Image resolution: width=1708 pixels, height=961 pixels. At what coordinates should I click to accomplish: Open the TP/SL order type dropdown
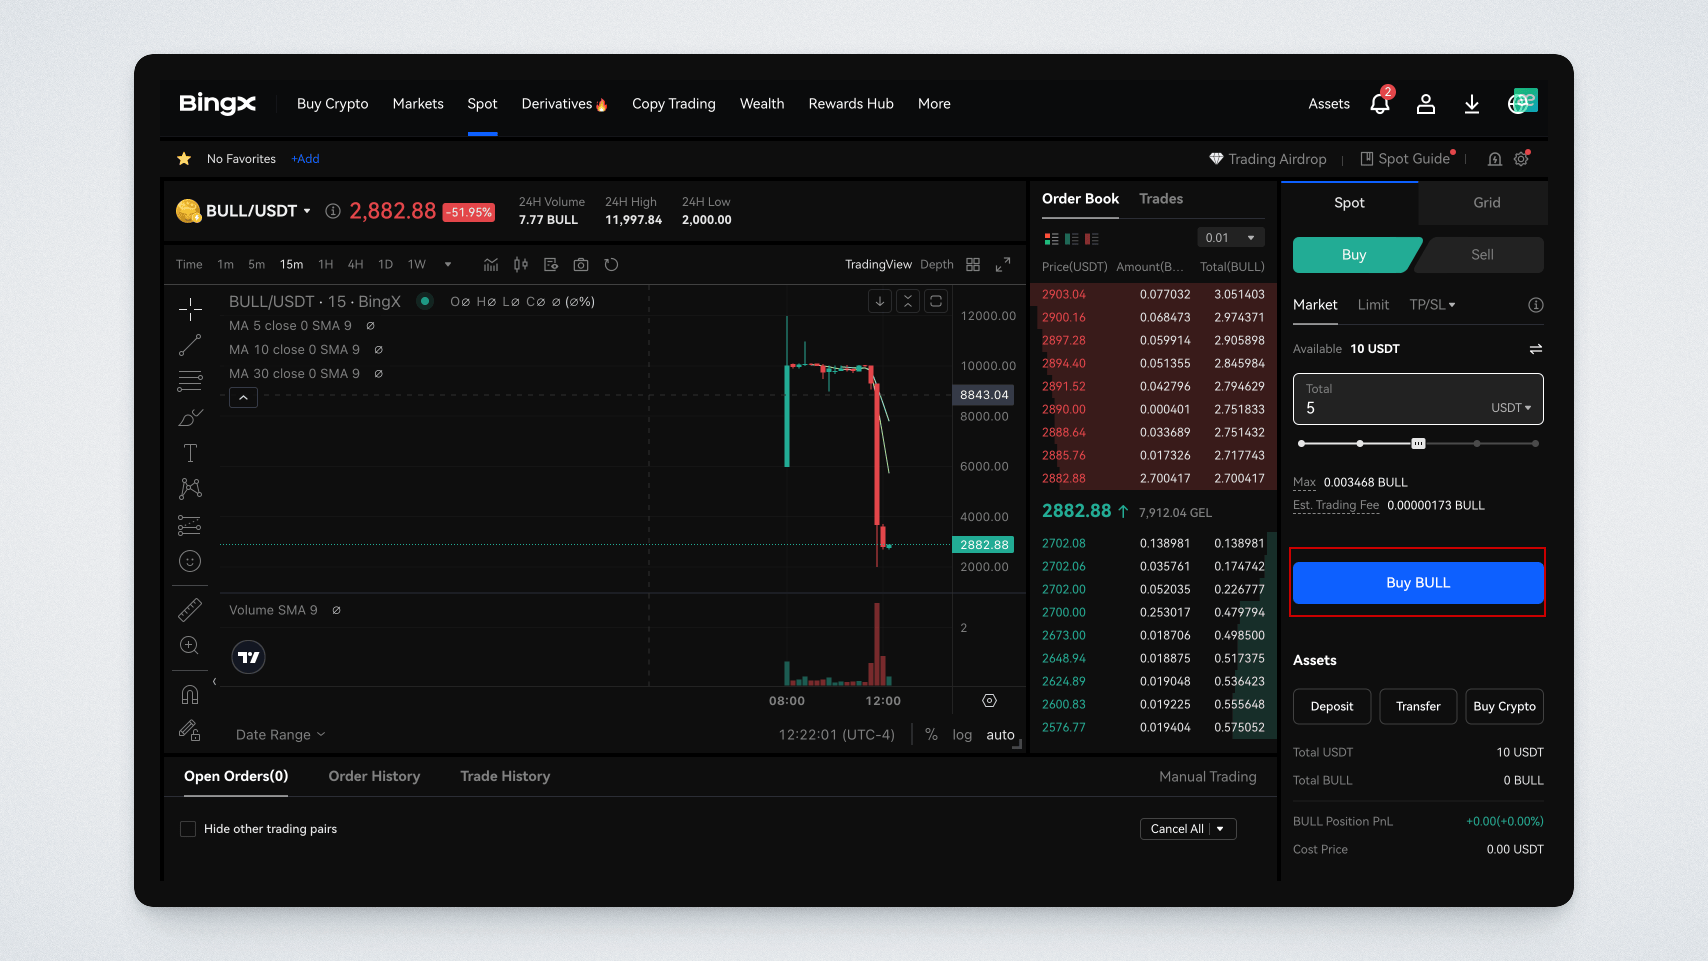[1432, 305]
